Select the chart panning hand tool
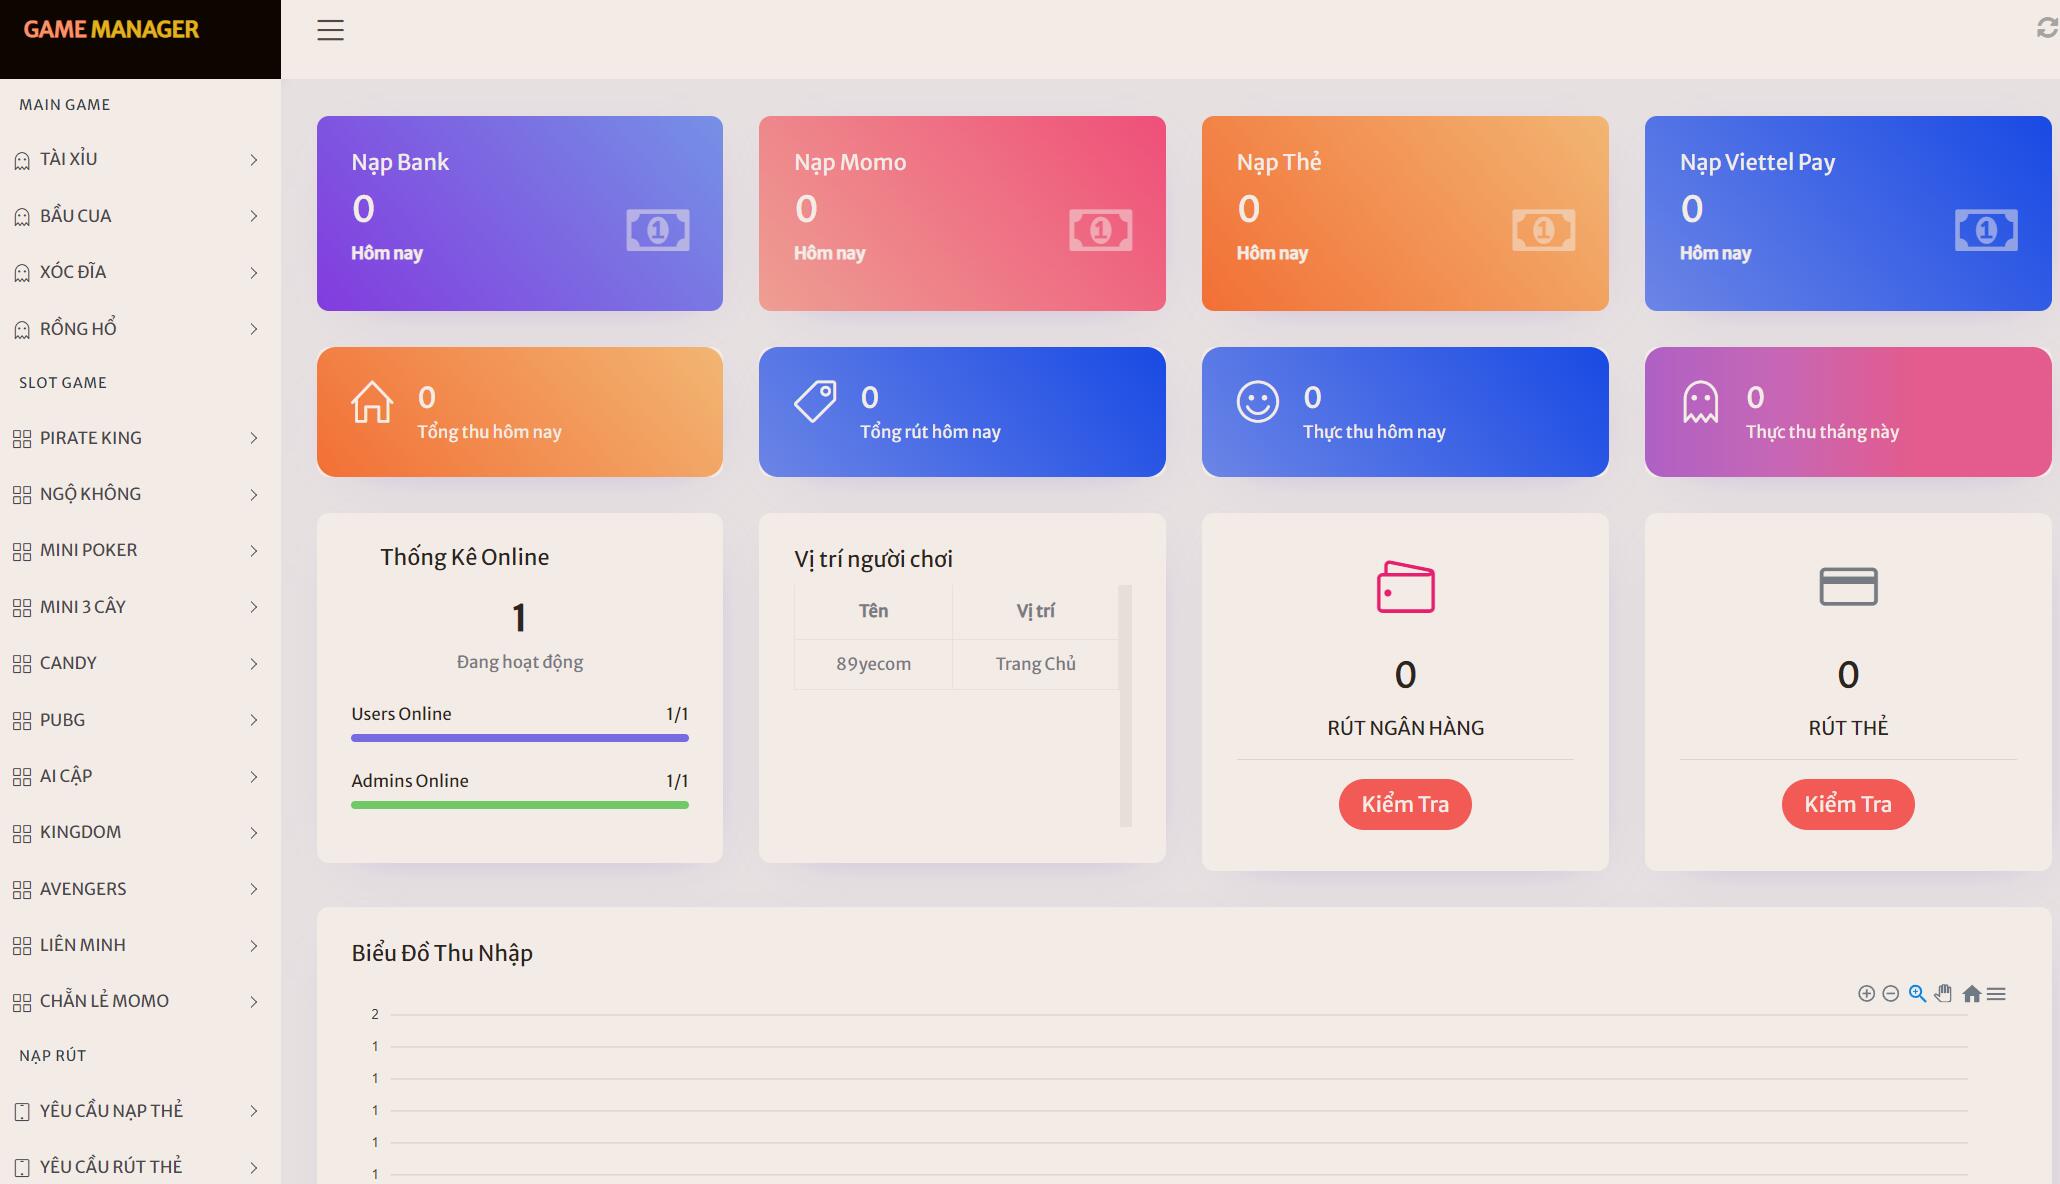The image size is (2060, 1184). 1943,993
